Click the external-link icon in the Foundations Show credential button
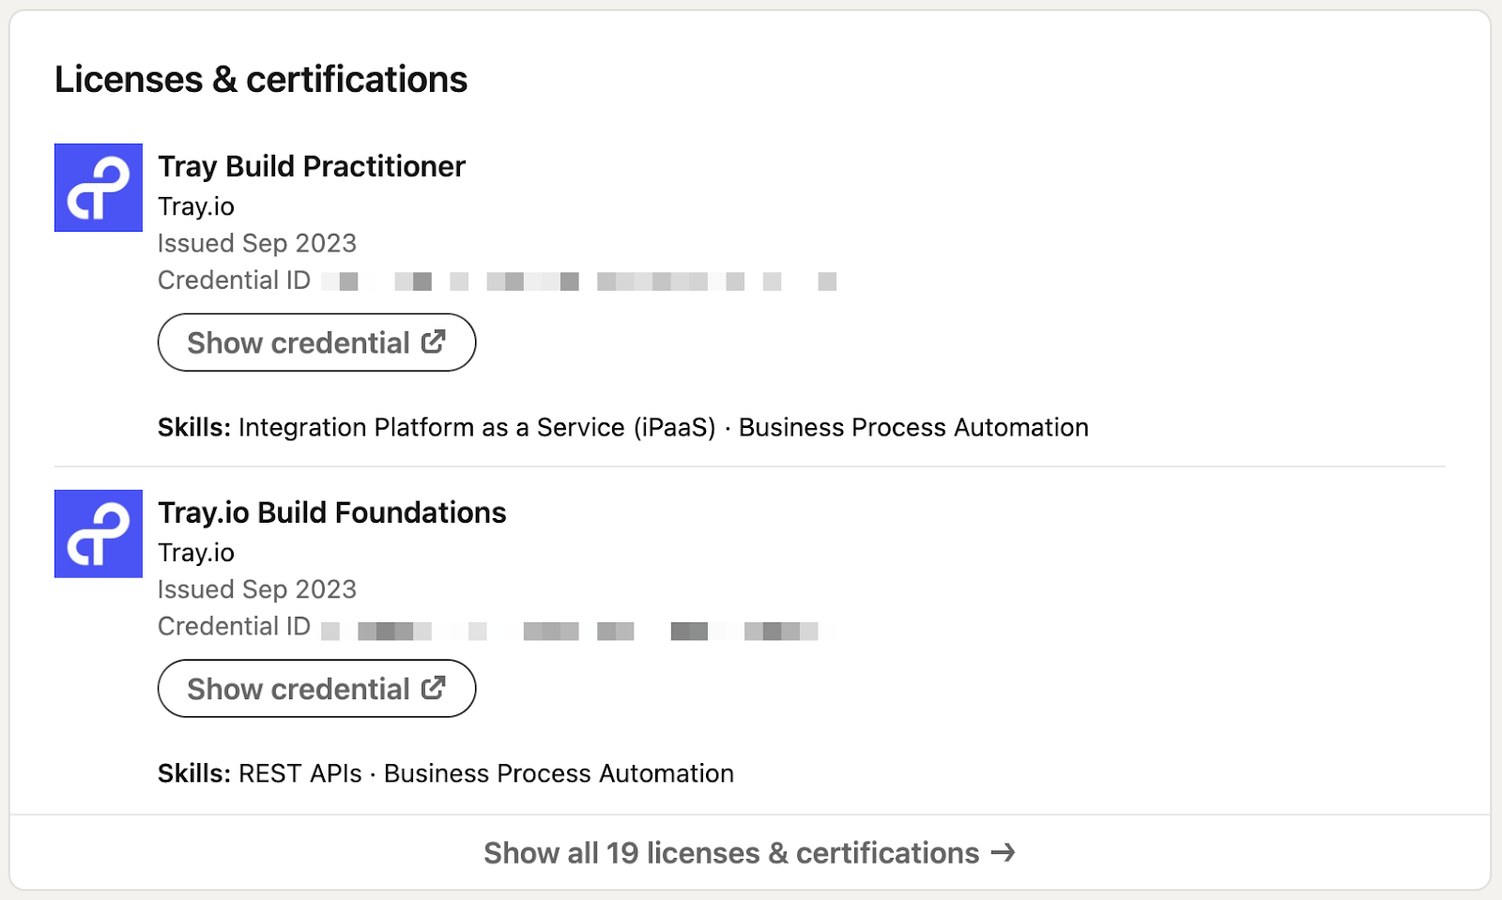This screenshot has height=900, width=1502. (433, 688)
